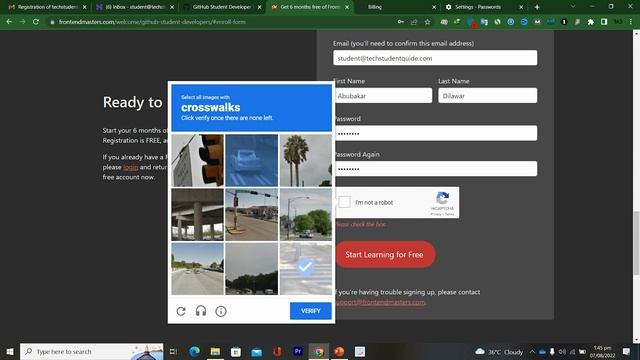
Task: Open File Explorer from the taskbar
Action: [x=215, y=351]
